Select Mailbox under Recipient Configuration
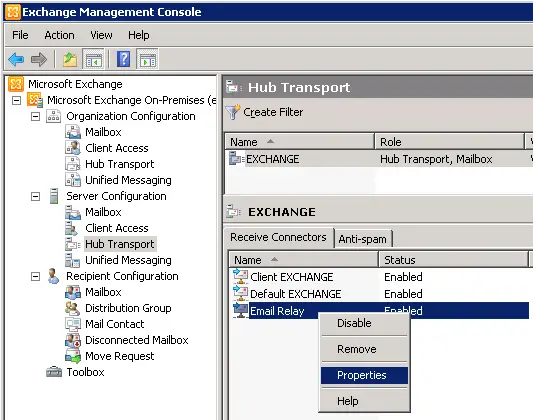 pos(103,292)
